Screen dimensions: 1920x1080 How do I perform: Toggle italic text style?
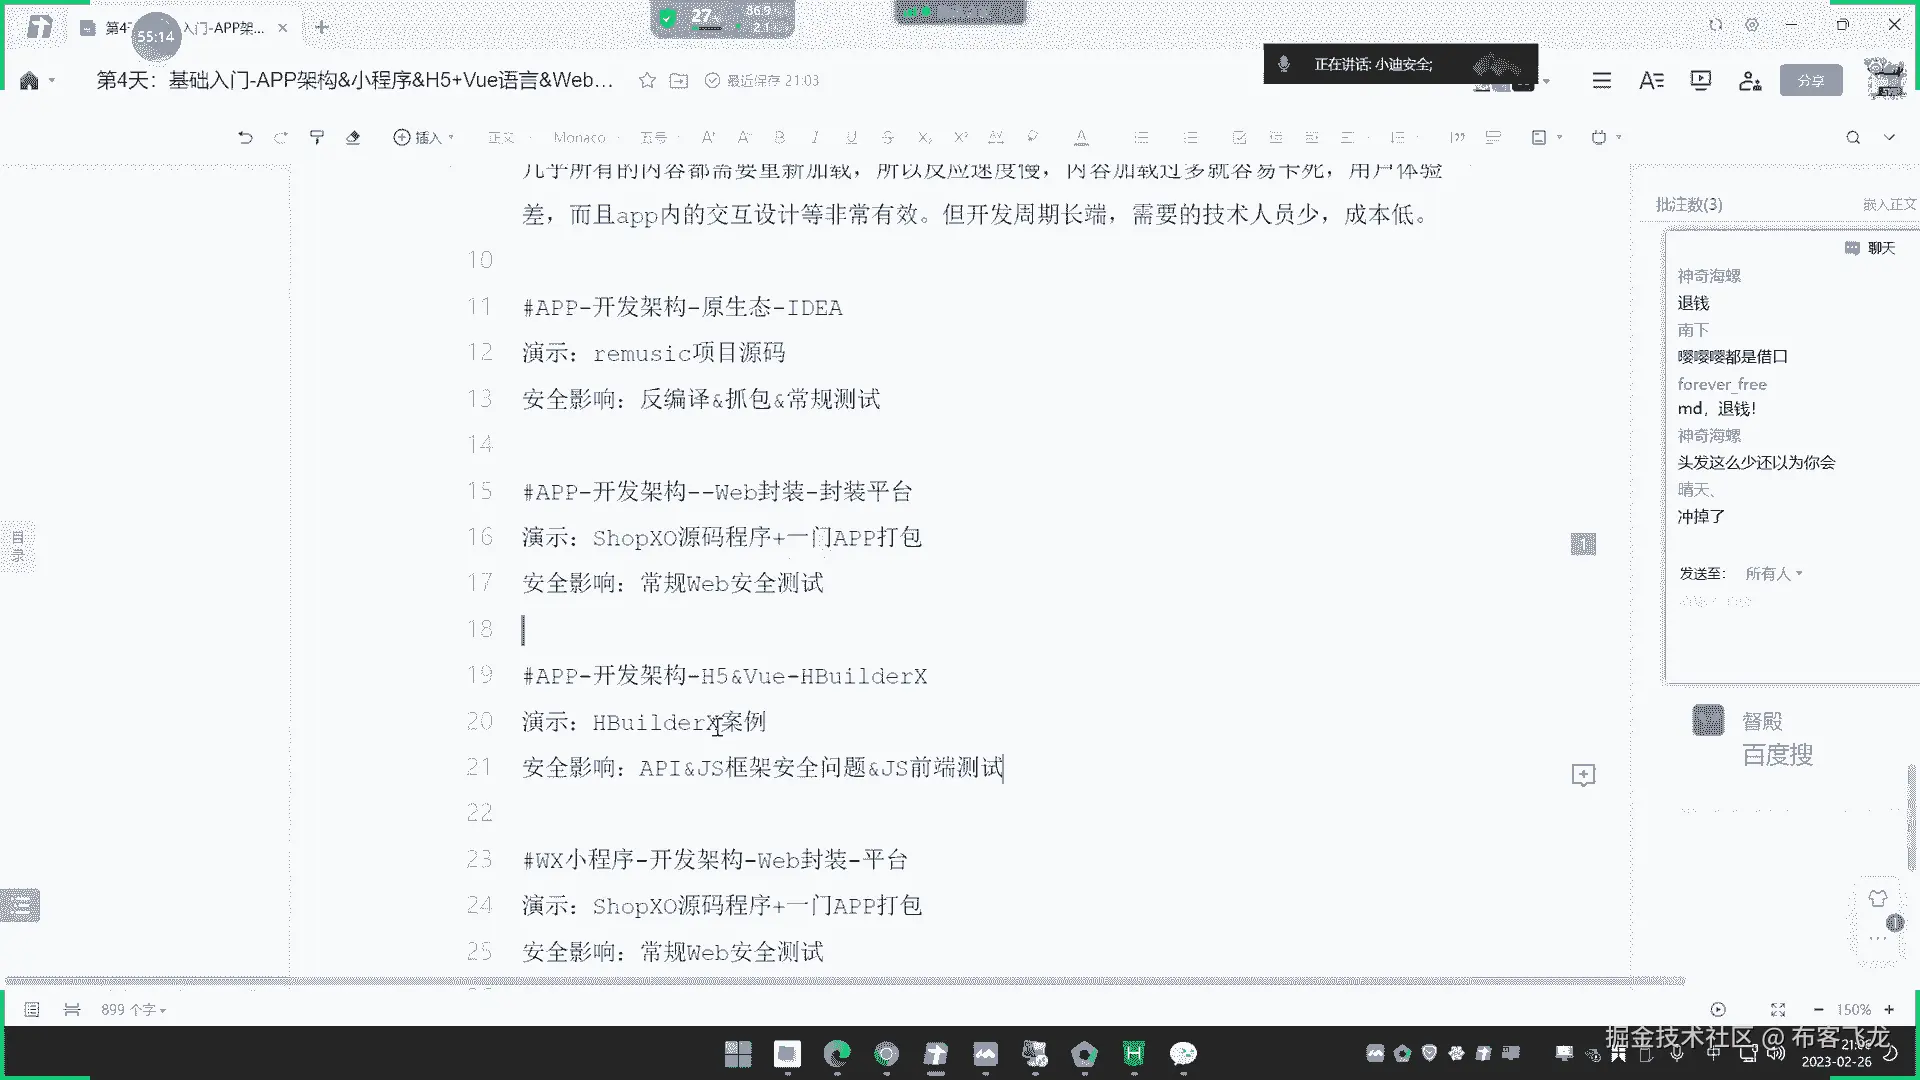coord(815,138)
